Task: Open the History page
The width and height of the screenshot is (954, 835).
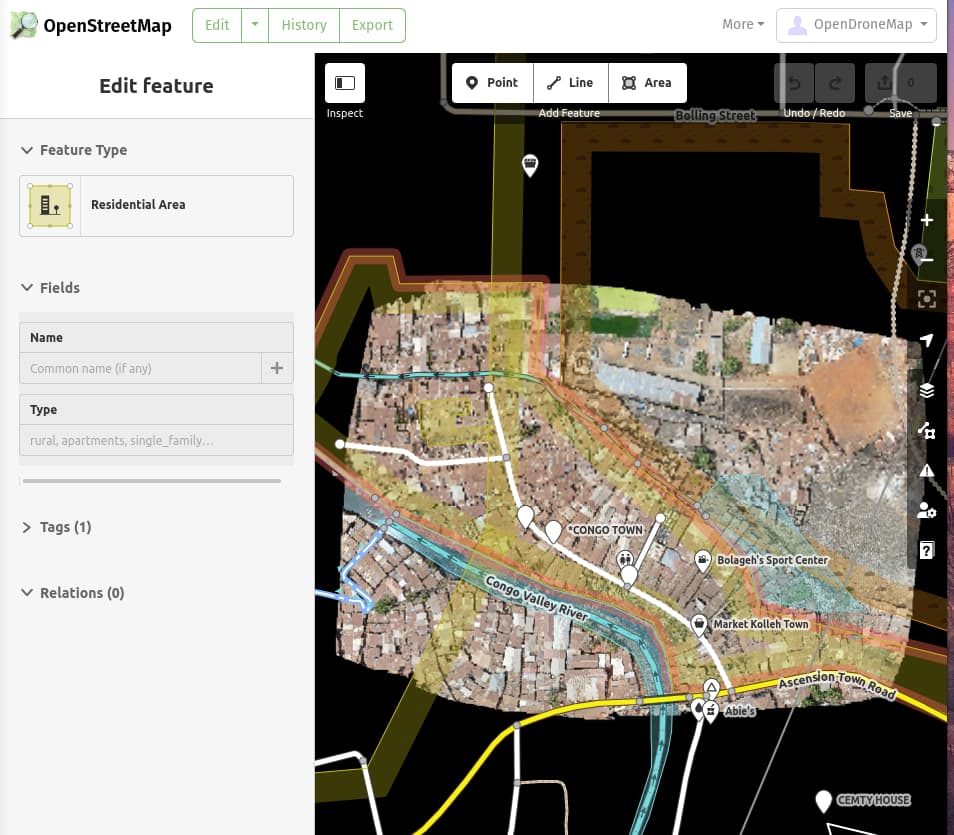Action: 304,25
